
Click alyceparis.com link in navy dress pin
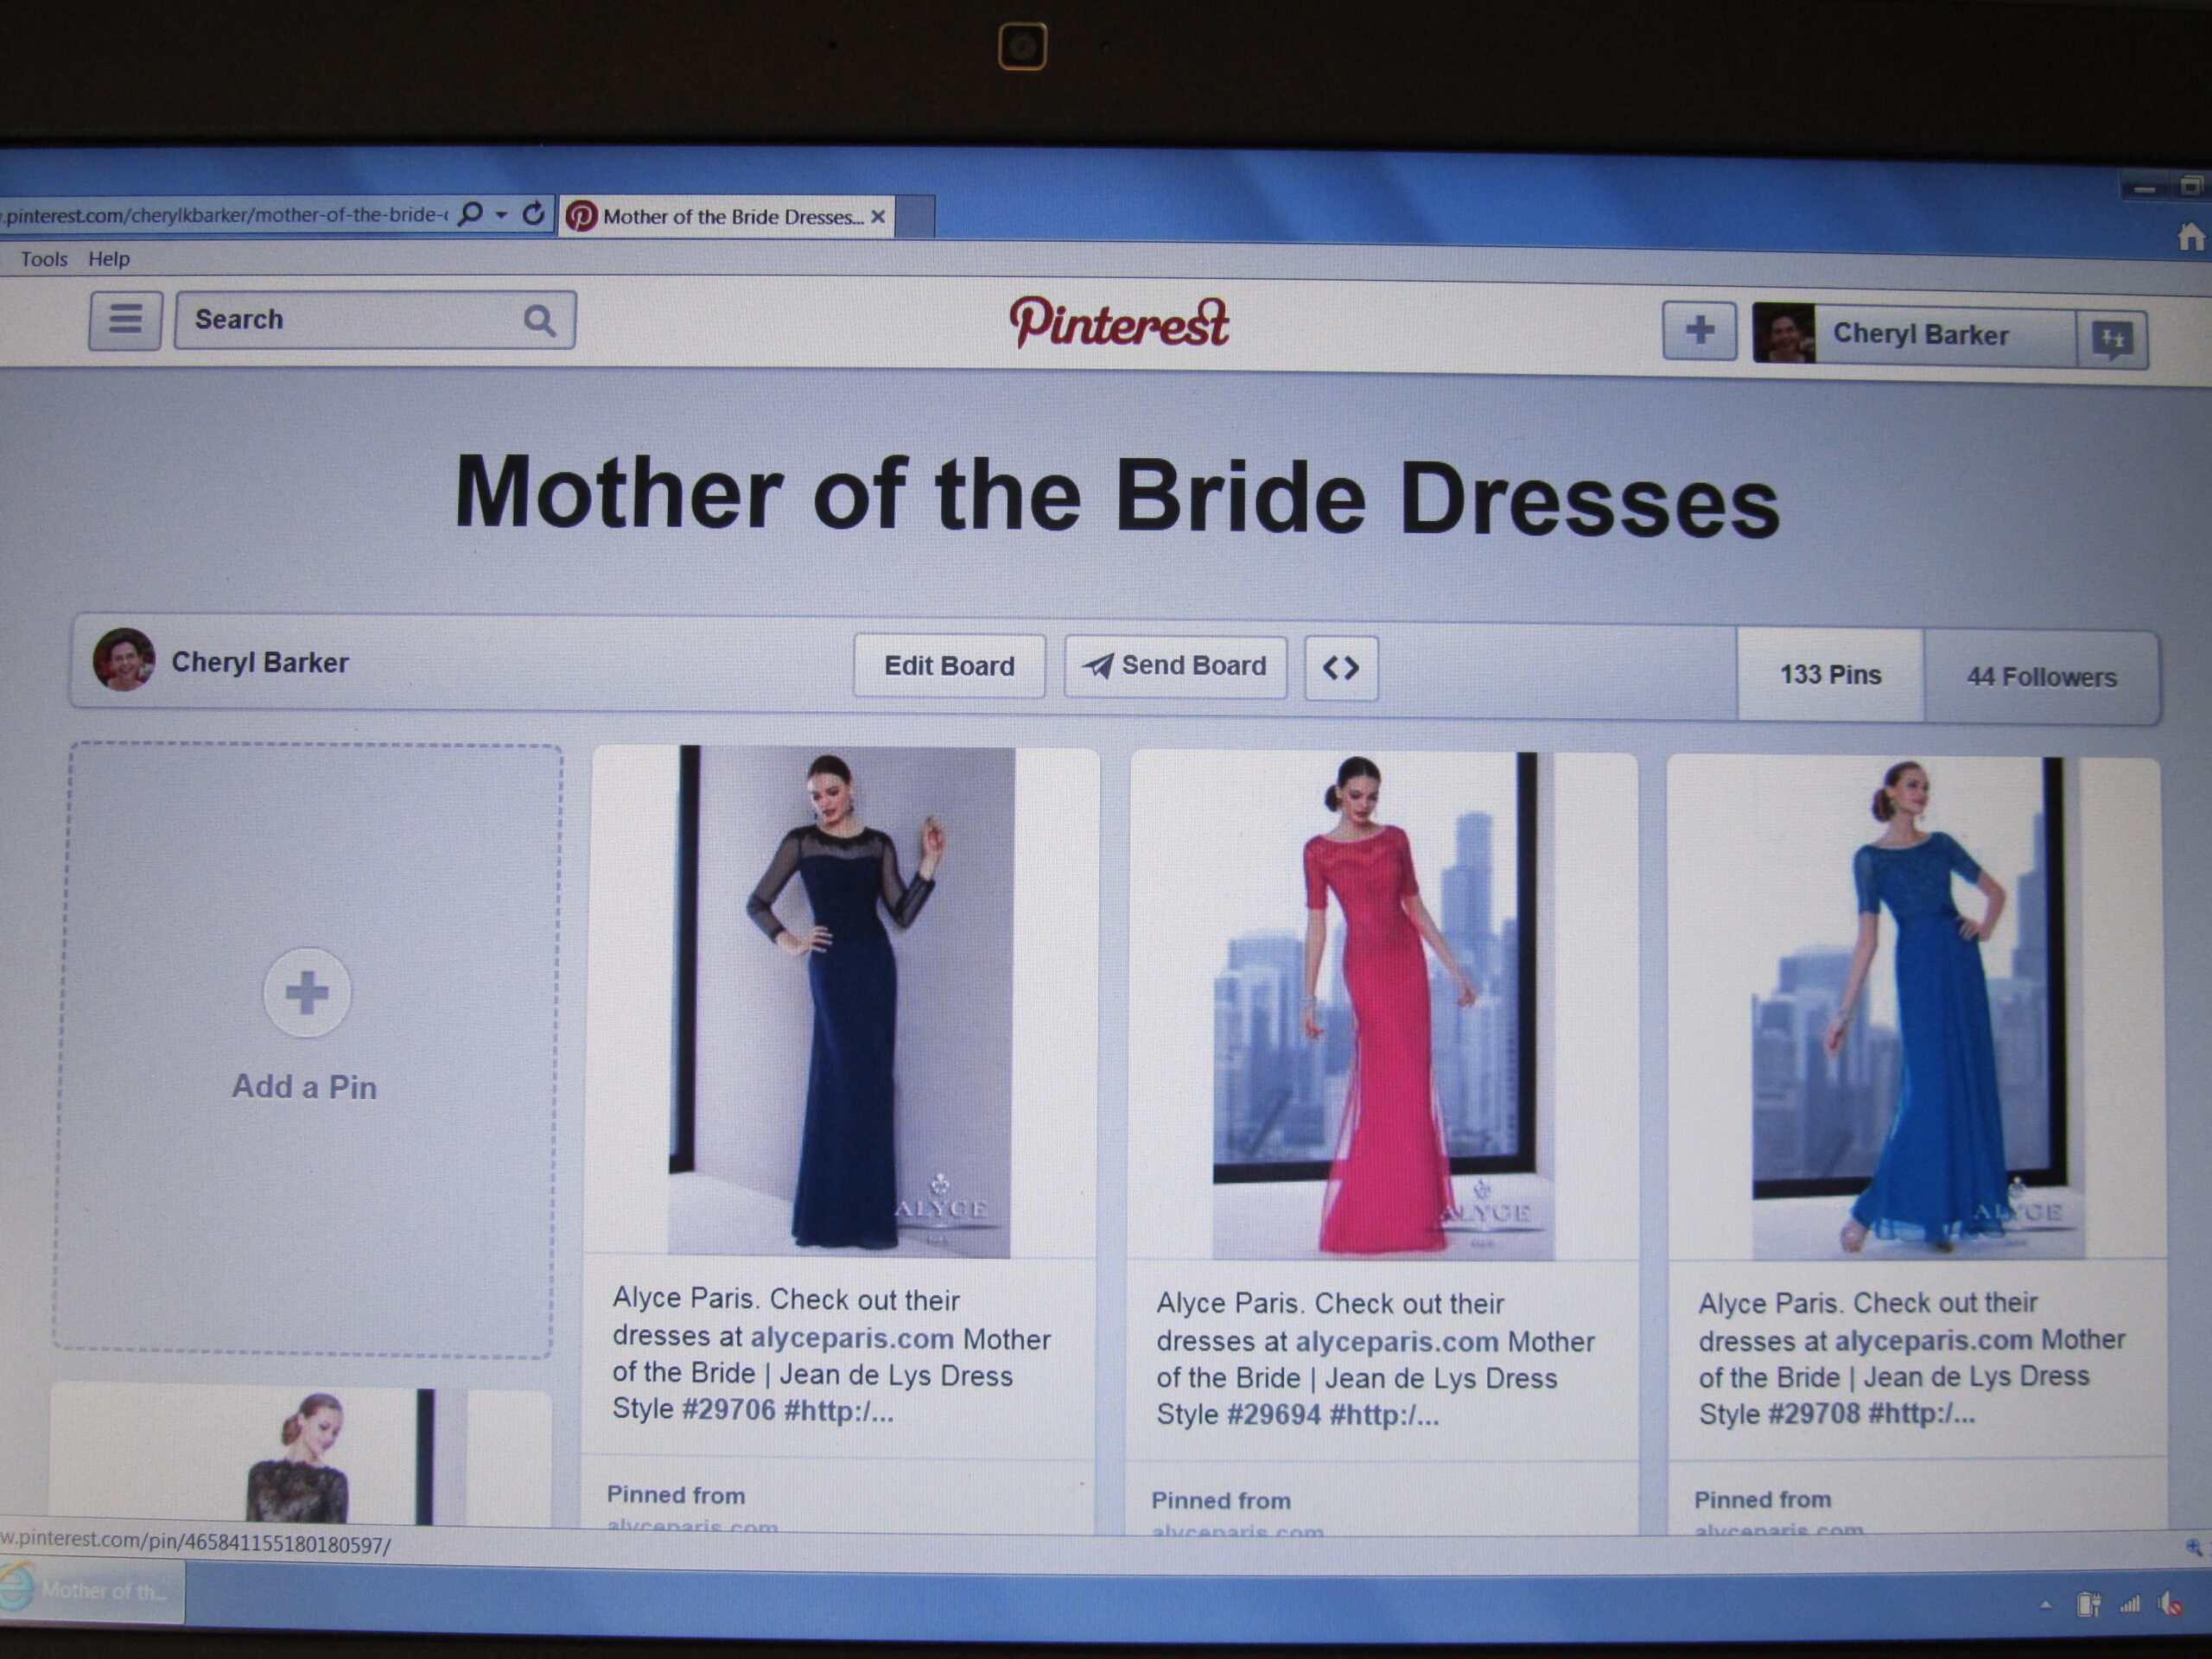click(852, 1338)
